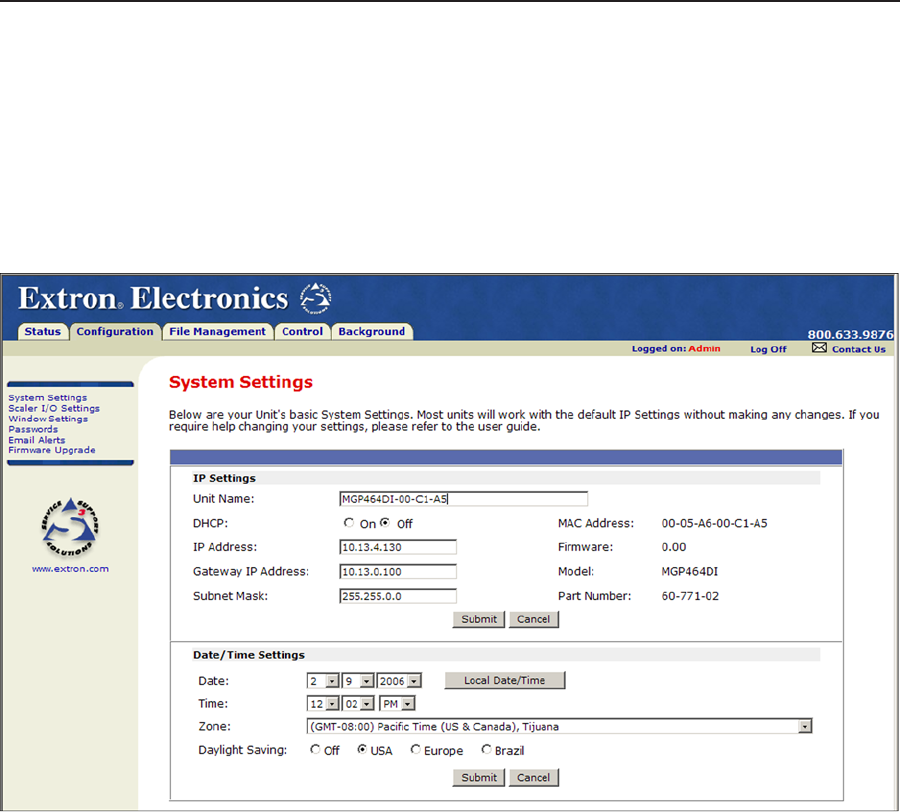The height and width of the screenshot is (812, 900).
Task: Open System Settings in sidebar
Action: [x=48, y=398]
